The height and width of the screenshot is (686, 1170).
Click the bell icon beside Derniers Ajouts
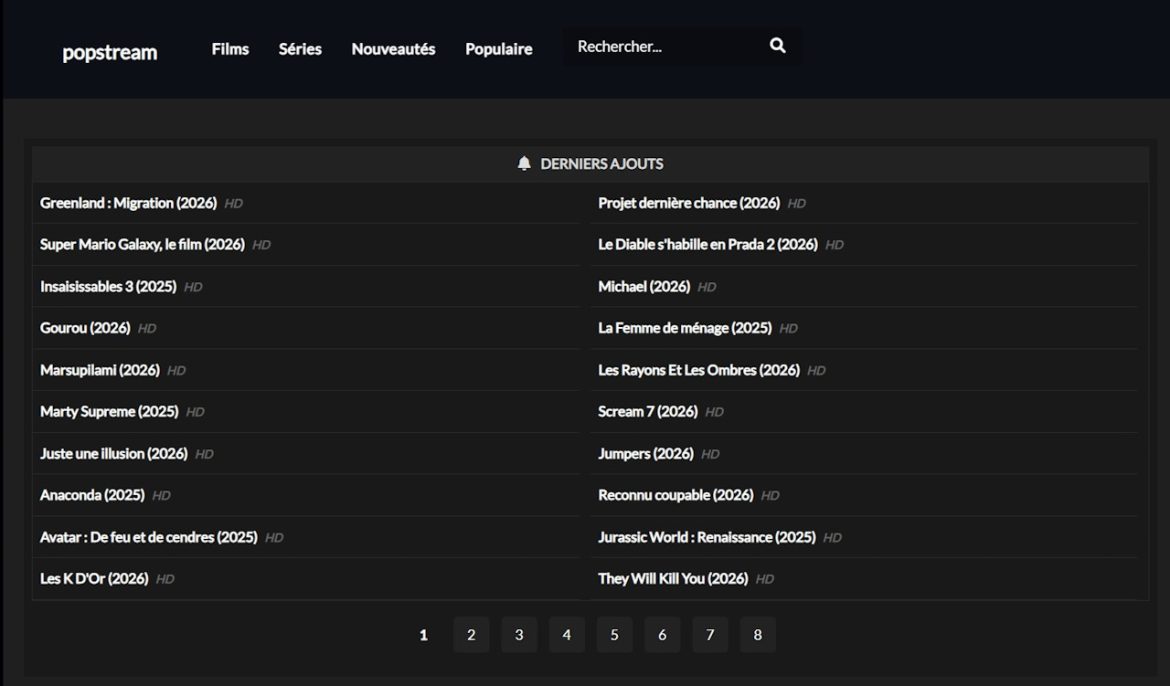[x=524, y=163]
